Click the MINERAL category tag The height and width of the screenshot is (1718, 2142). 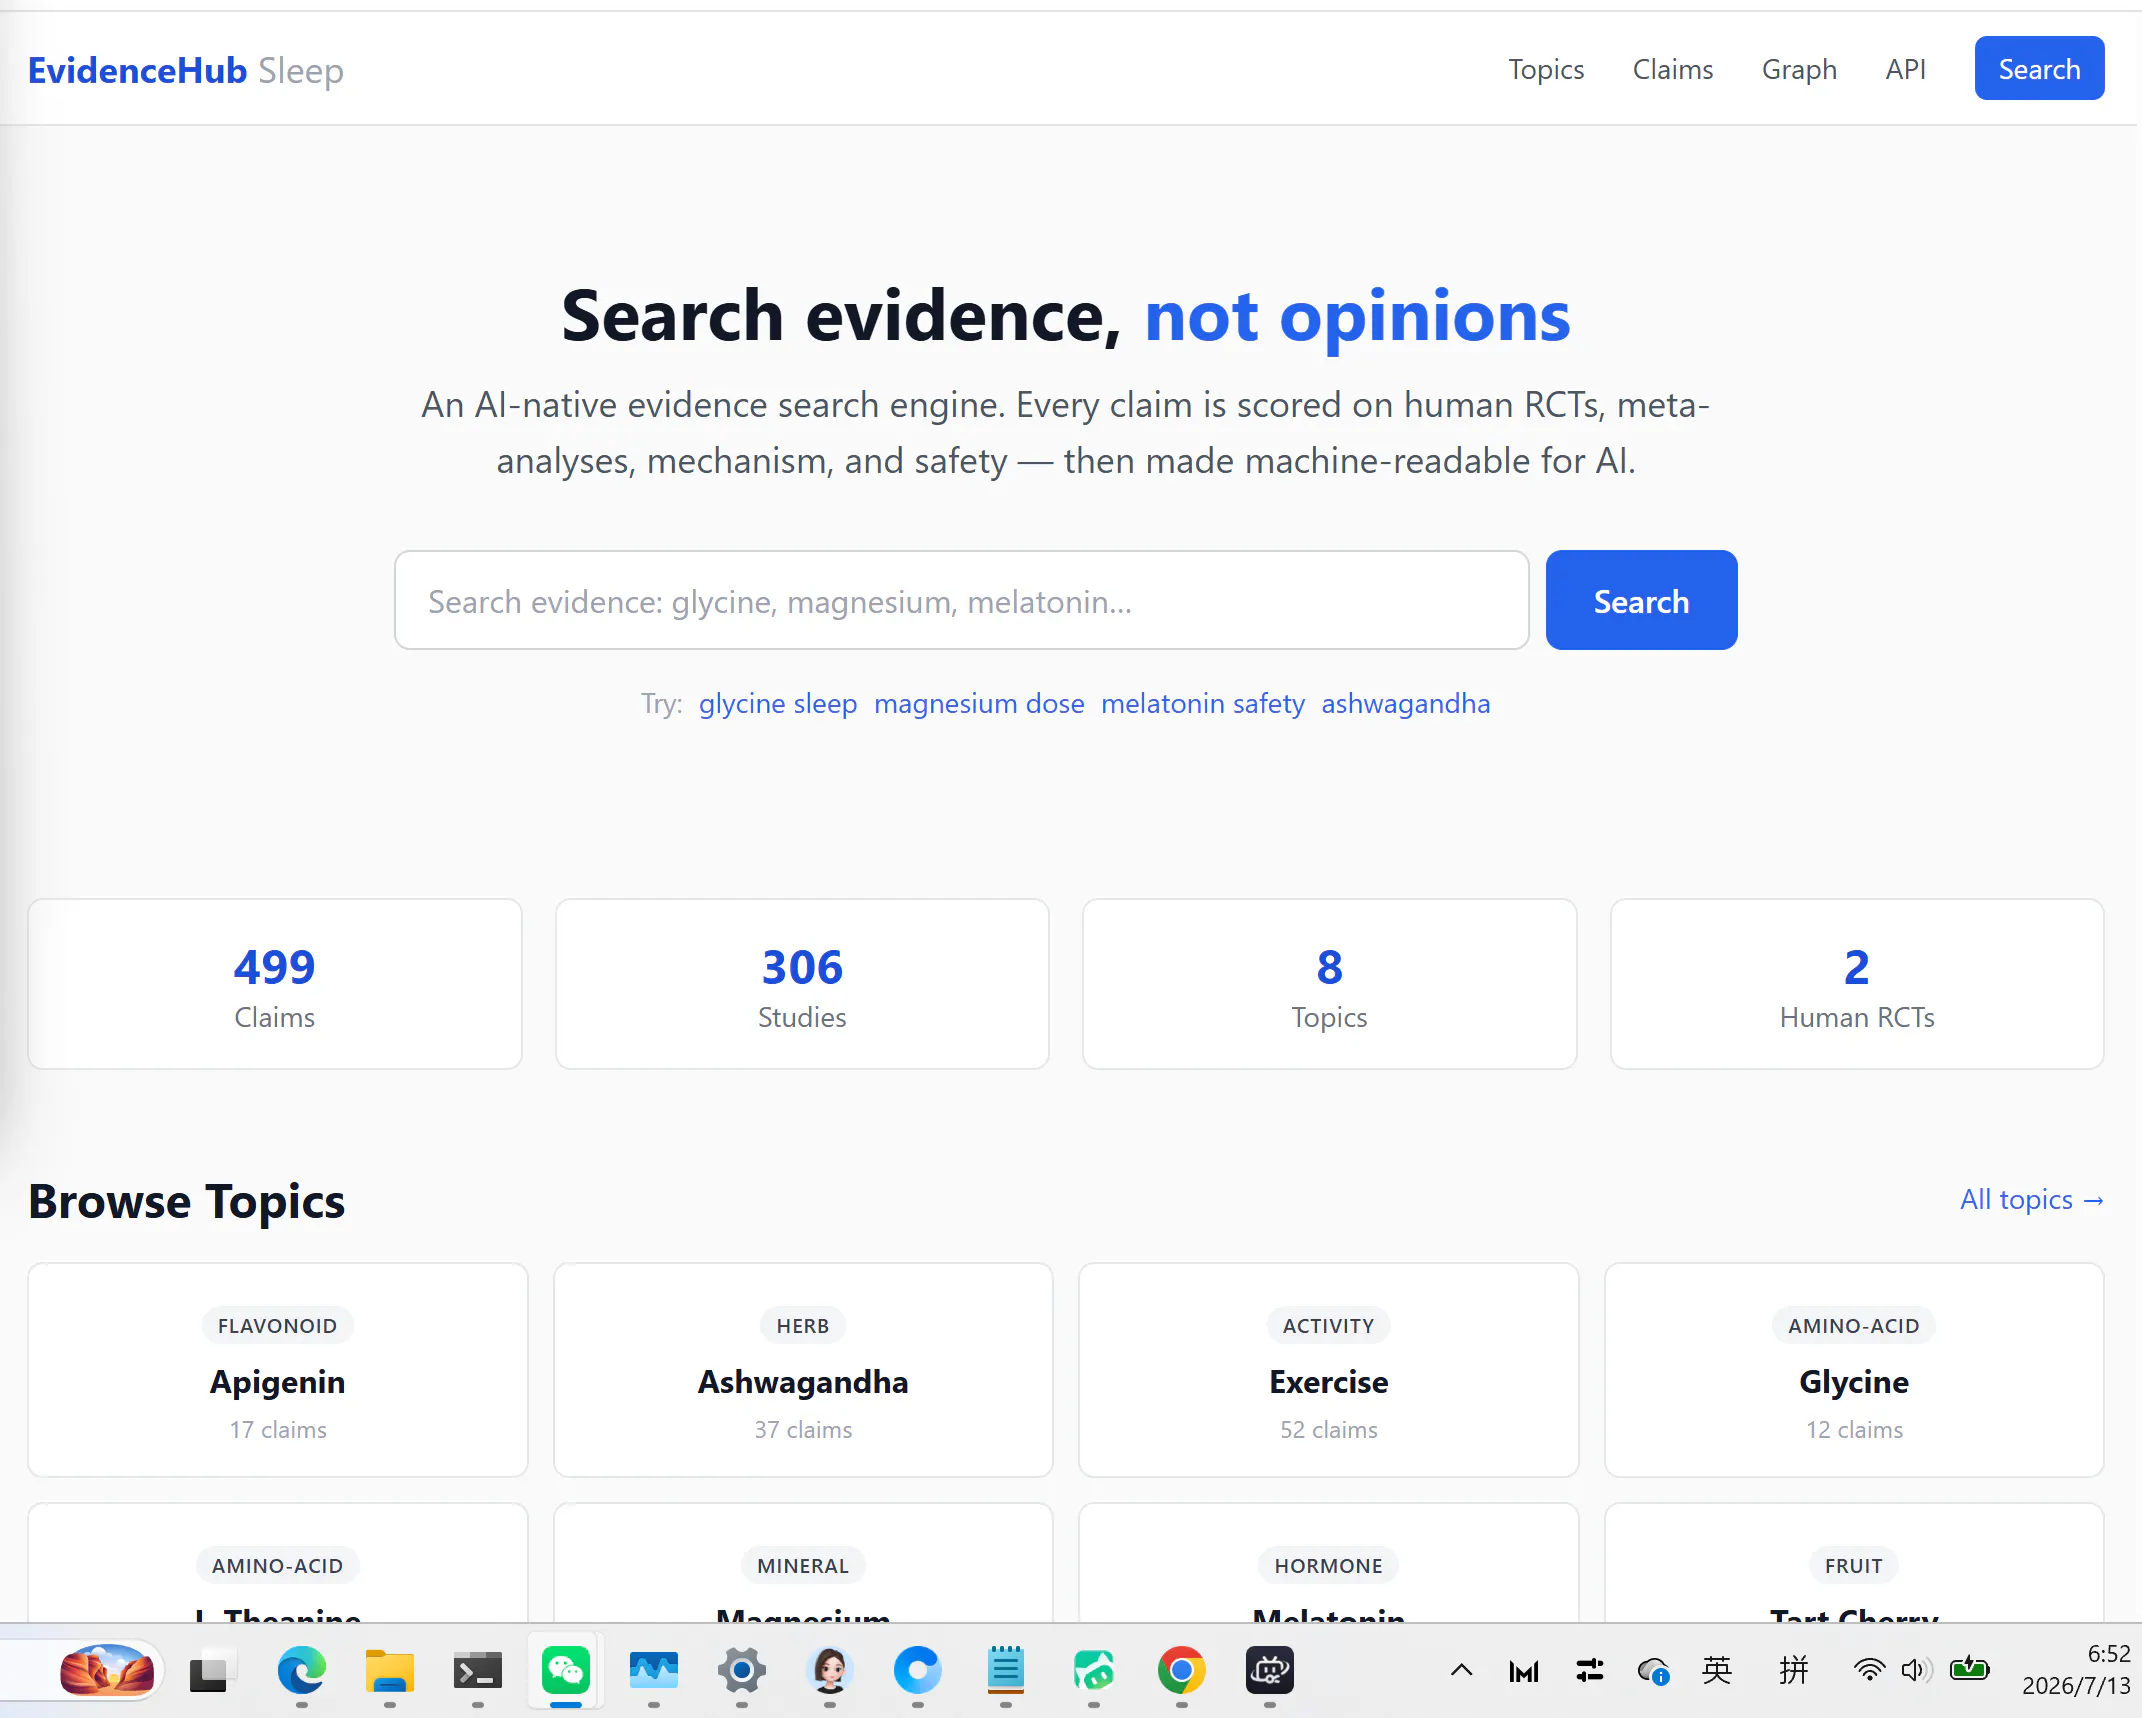803,1565
